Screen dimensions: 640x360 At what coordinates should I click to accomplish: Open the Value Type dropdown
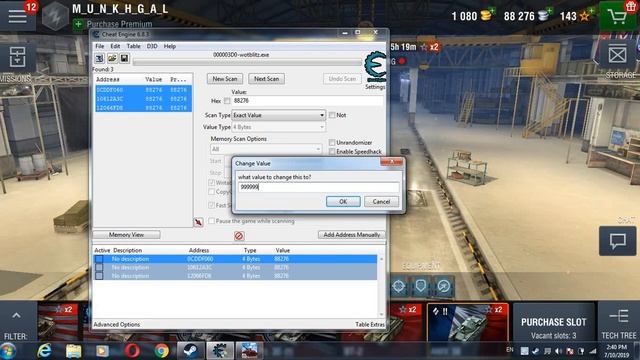click(279, 127)
